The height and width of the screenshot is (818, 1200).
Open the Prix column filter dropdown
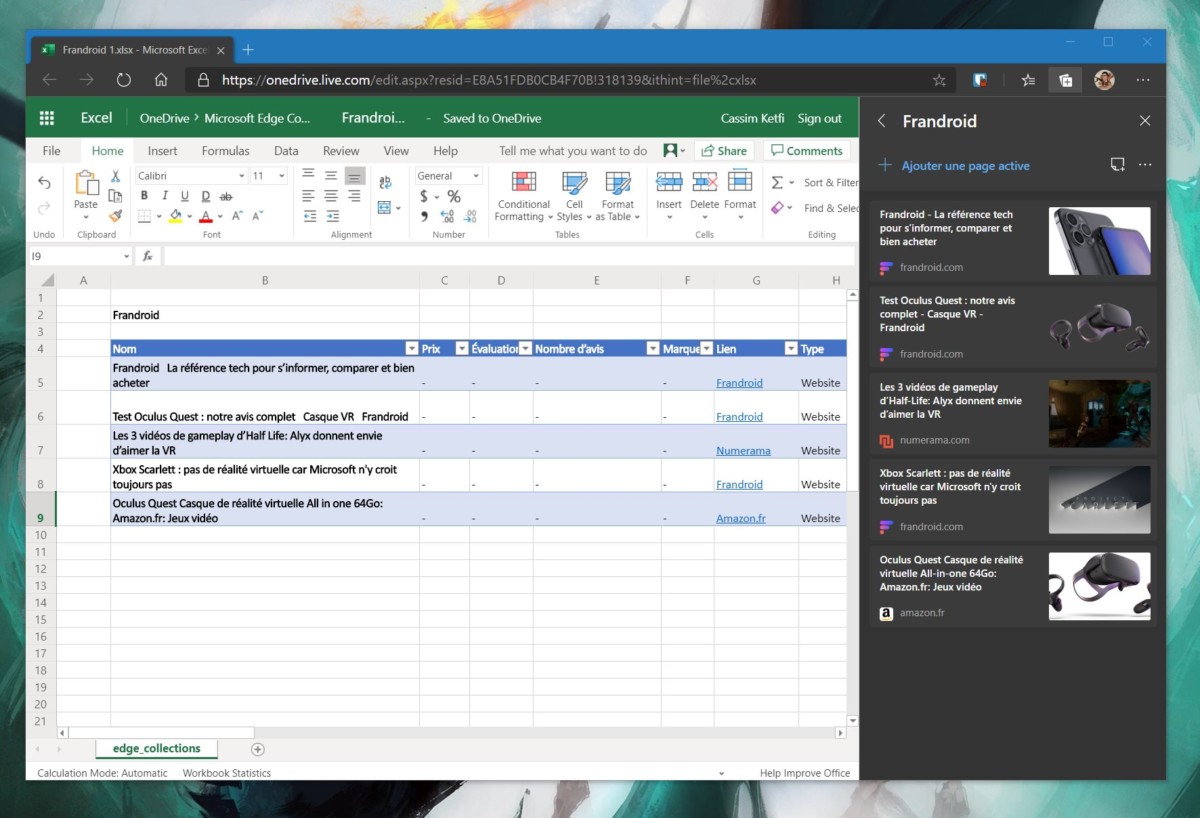click(462, 349)
